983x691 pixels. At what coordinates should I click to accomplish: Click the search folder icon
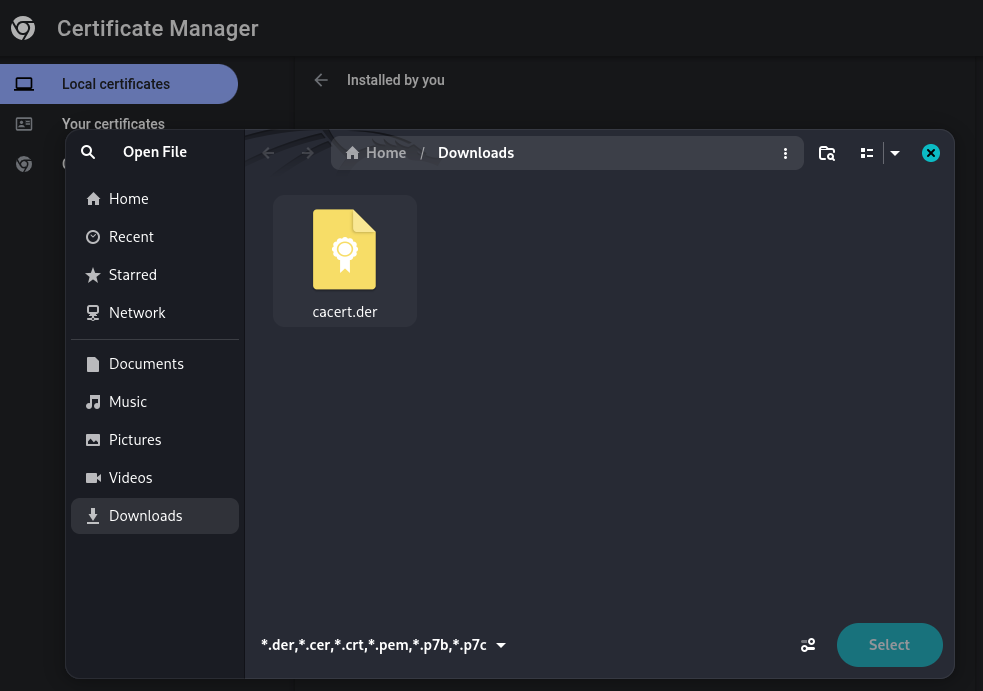coord(827,153)
